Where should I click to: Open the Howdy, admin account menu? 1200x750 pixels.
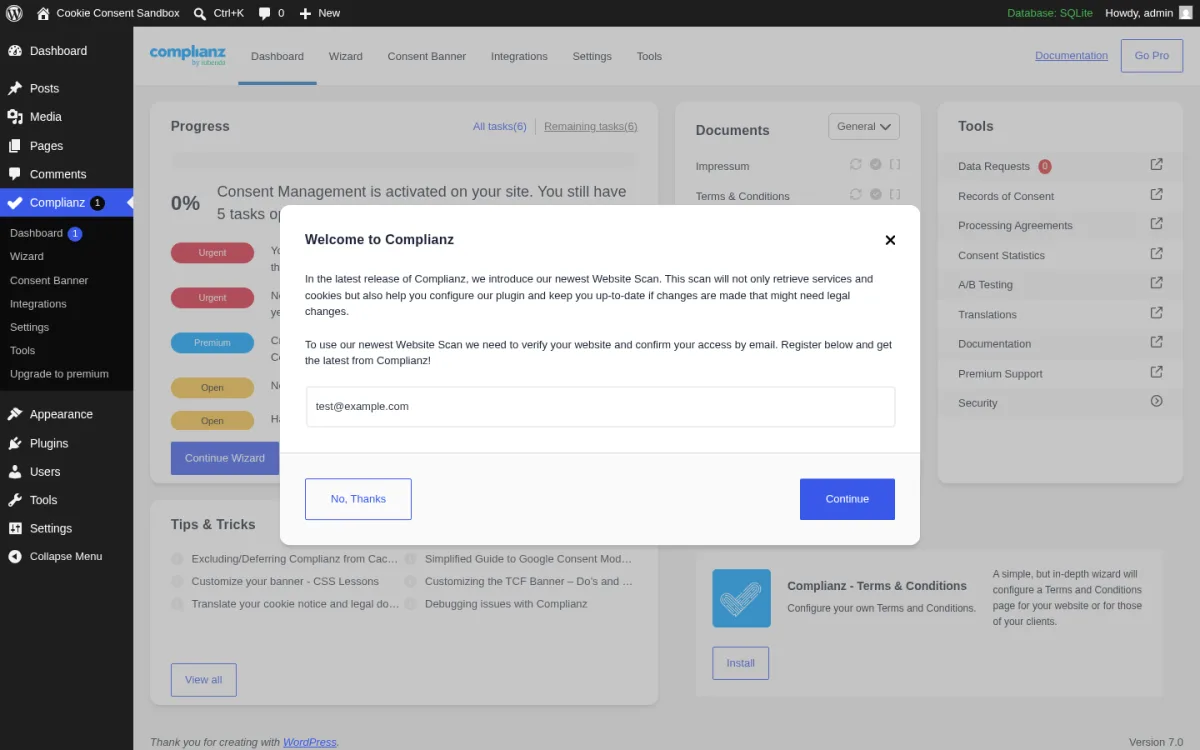coord(1148,13)
